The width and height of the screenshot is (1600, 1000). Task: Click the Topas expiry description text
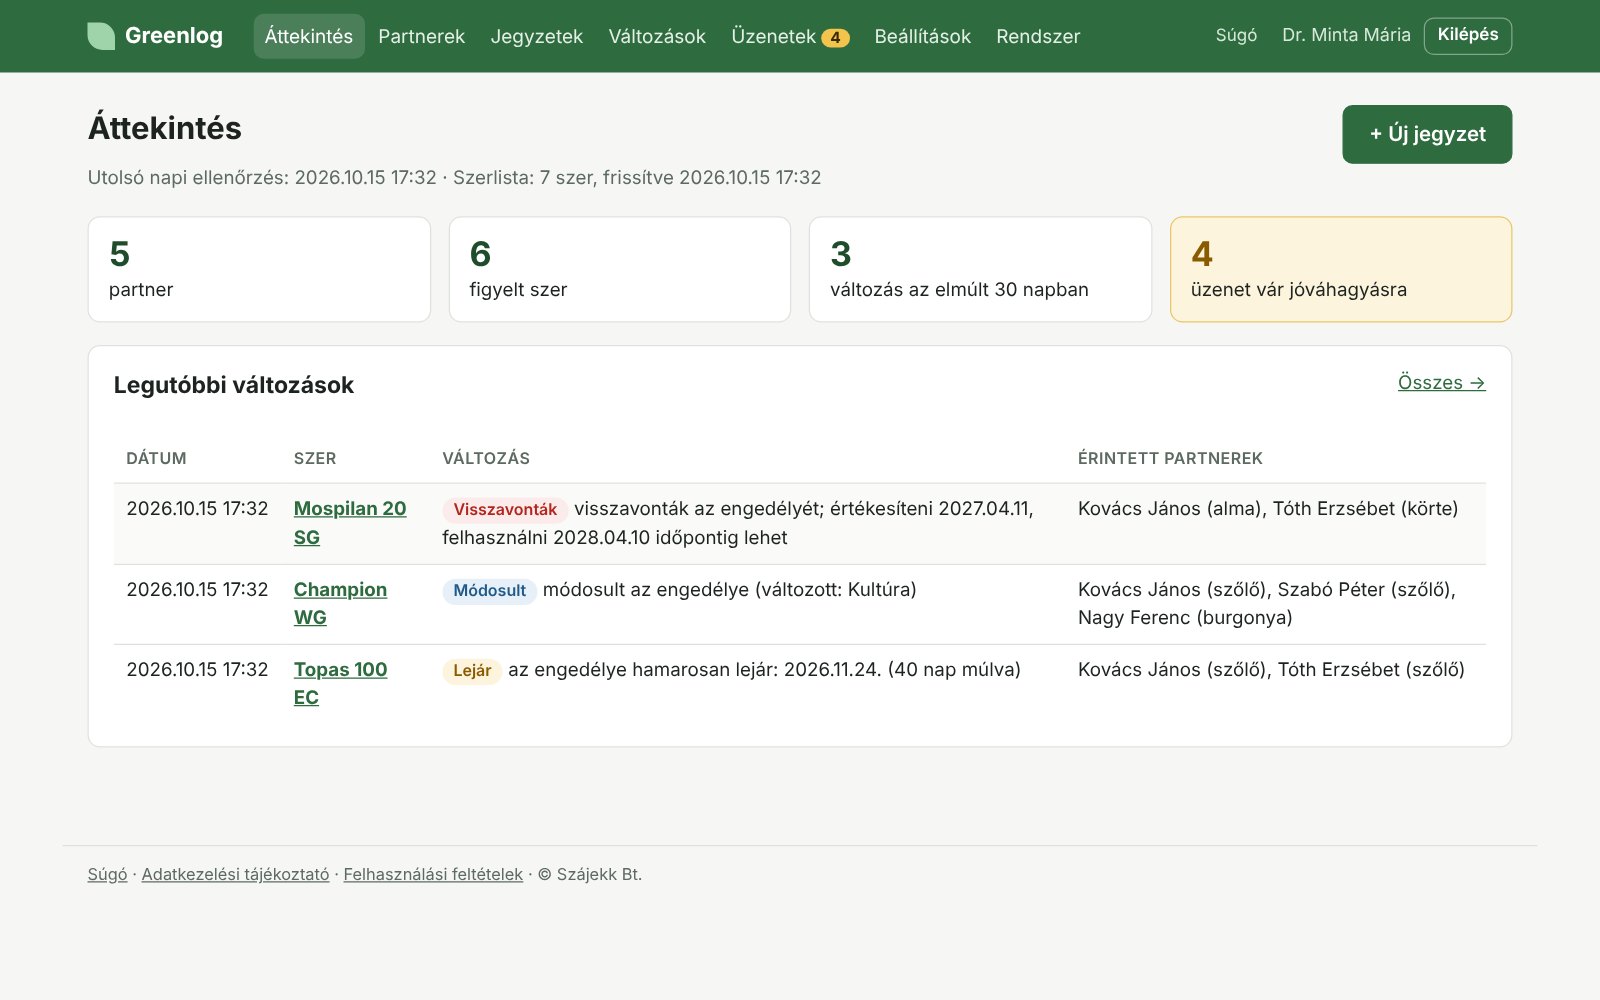click(x=764, y=670)
